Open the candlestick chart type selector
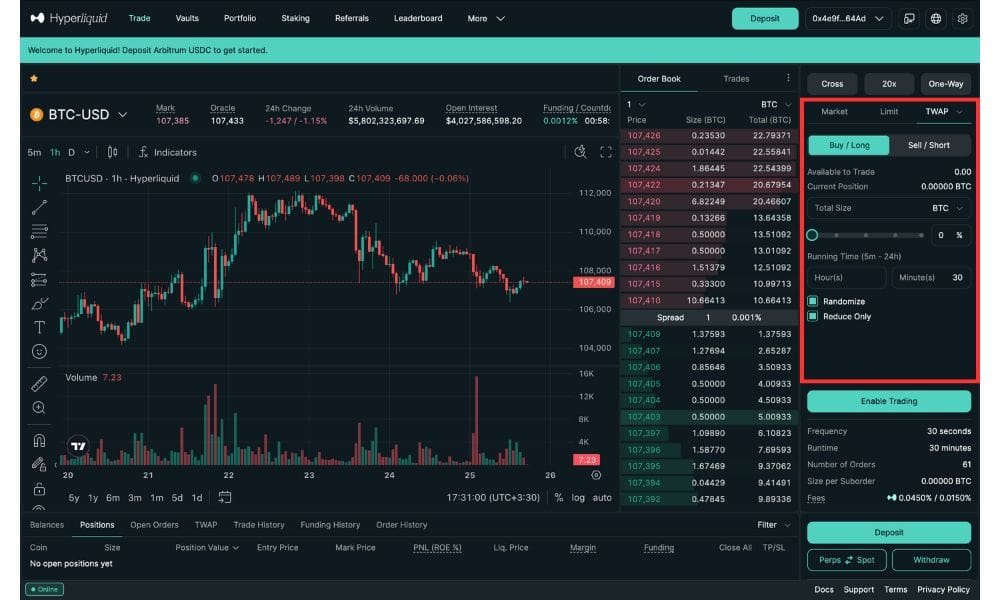Viewport: 1000px width, 600px height. tap(112, 152)
